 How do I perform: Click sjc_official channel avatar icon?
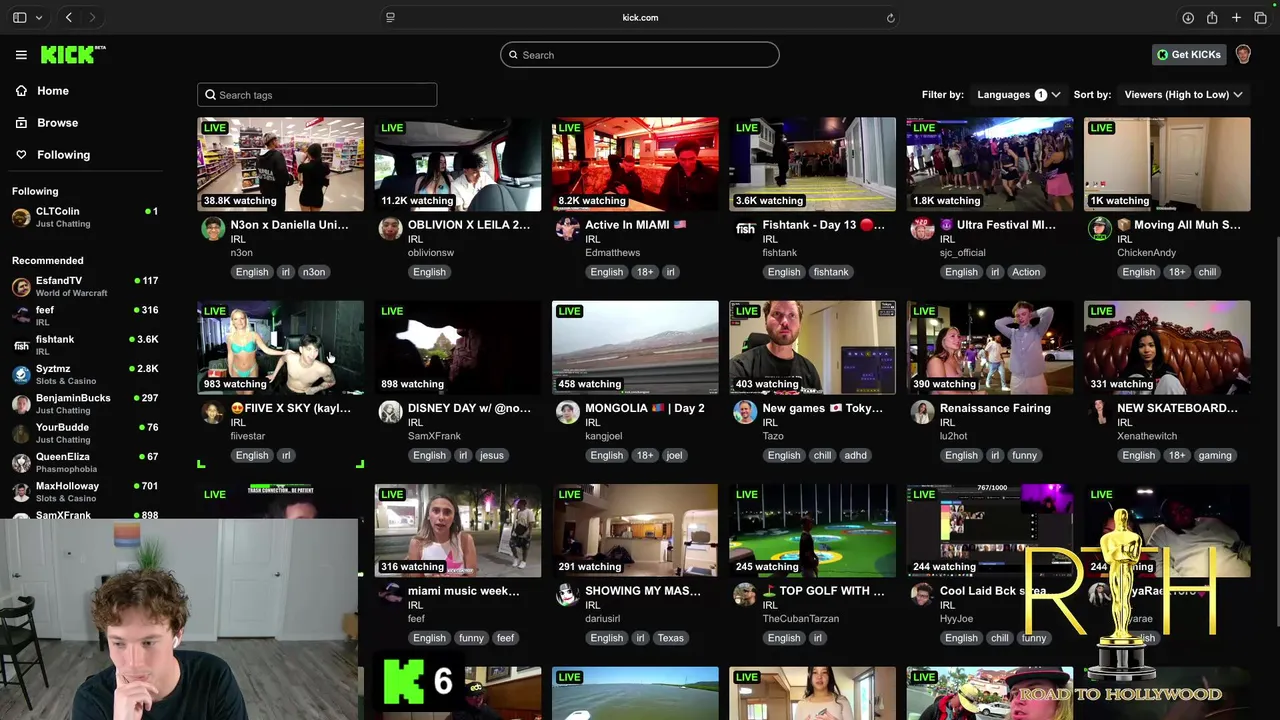coord(922,229)
